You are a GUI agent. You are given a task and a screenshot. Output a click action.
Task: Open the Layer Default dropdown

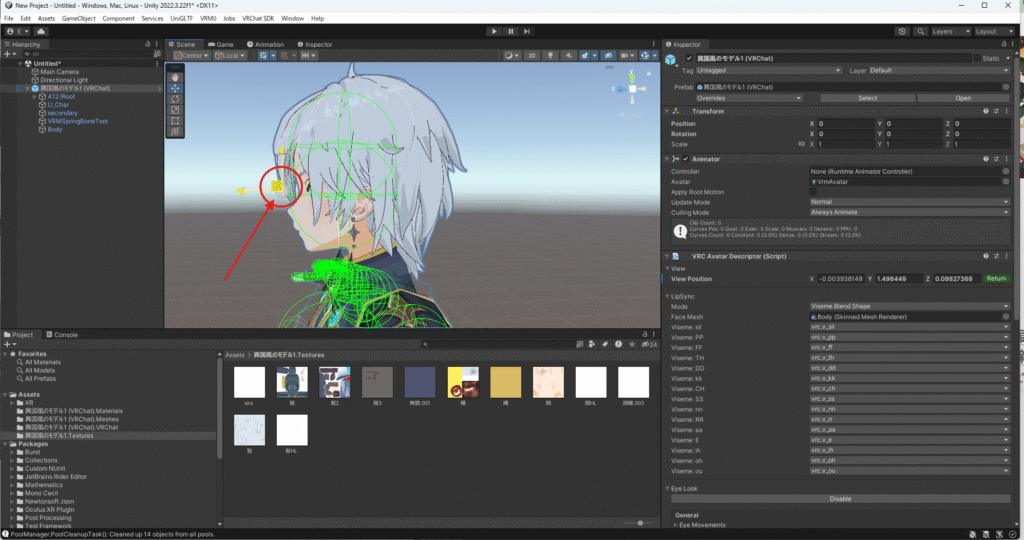pos(939,71)
